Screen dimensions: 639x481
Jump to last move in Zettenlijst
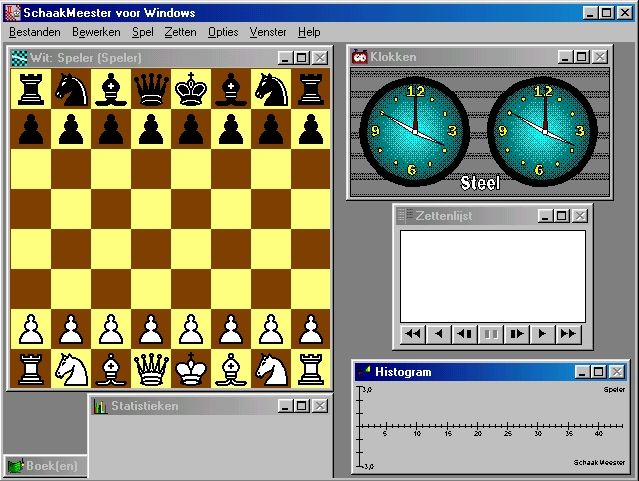pyautogui.click(x=568, y=334)
